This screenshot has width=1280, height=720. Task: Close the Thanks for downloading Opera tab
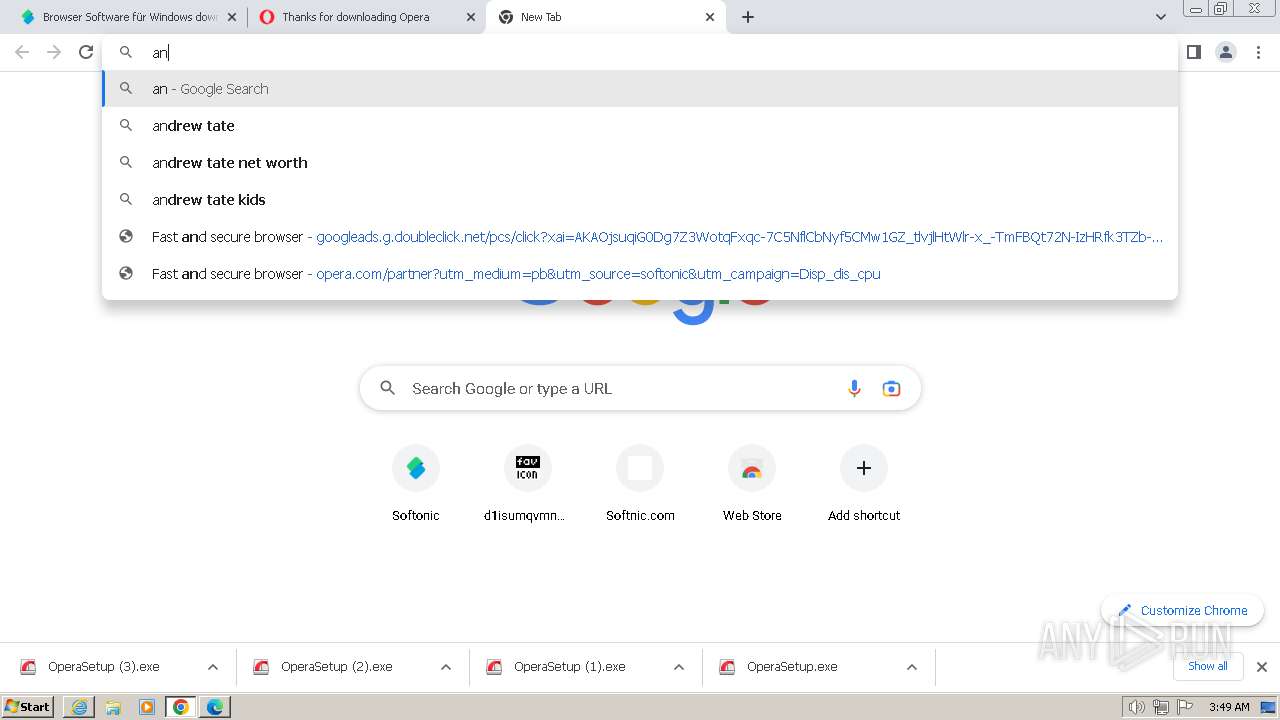pos(471,17)
